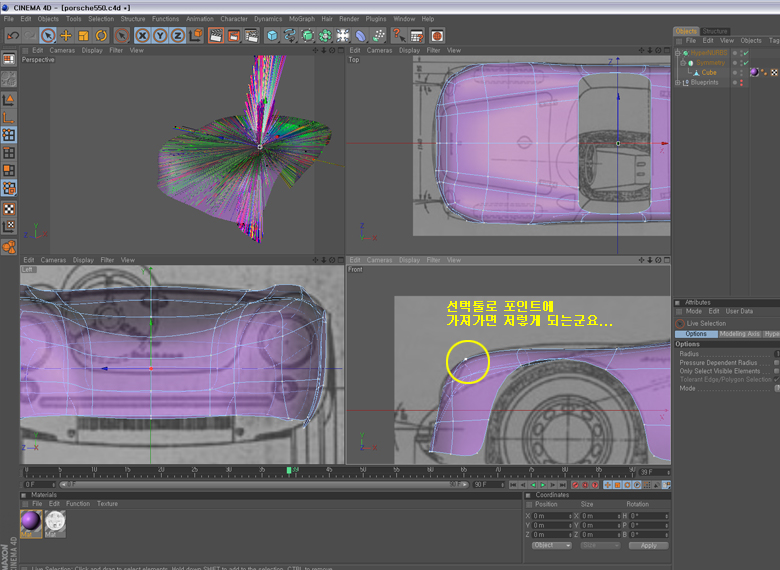Switch to the Structure manager tab
Screen dimensions: 780x570
click(x=715, y=31)
